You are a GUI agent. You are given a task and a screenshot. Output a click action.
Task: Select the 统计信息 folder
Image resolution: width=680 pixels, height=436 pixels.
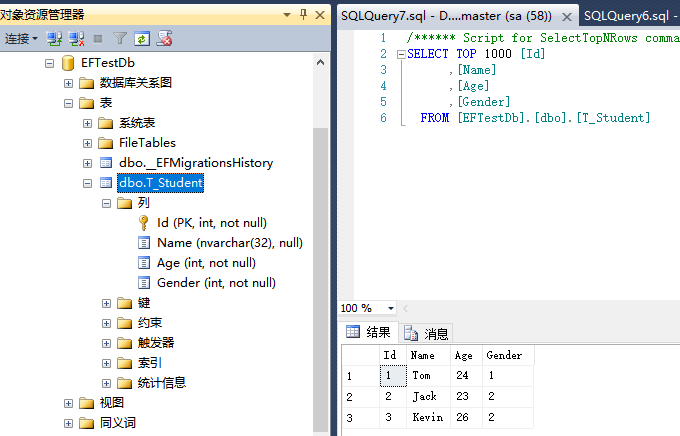click(x=162, y=383)
